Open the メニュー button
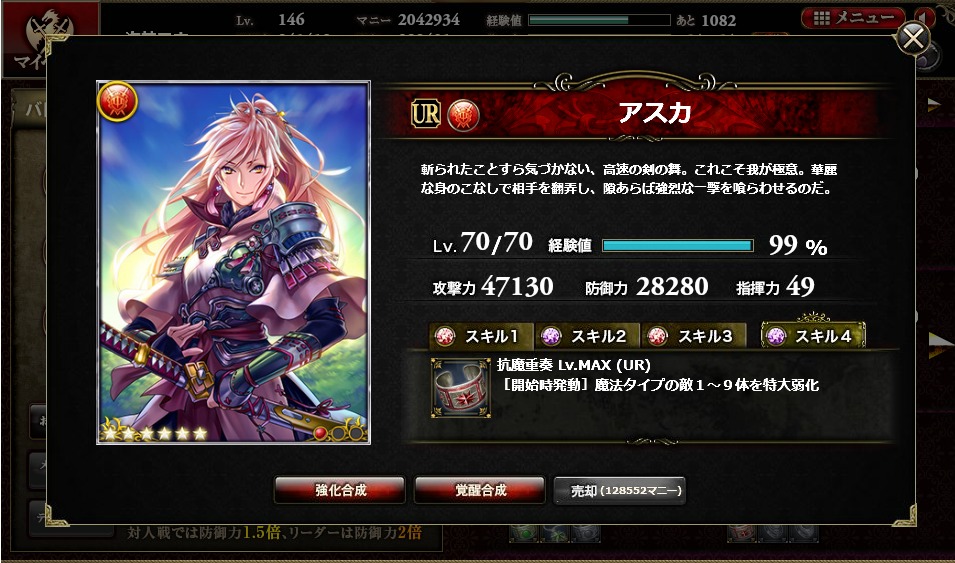 (853, 18)
